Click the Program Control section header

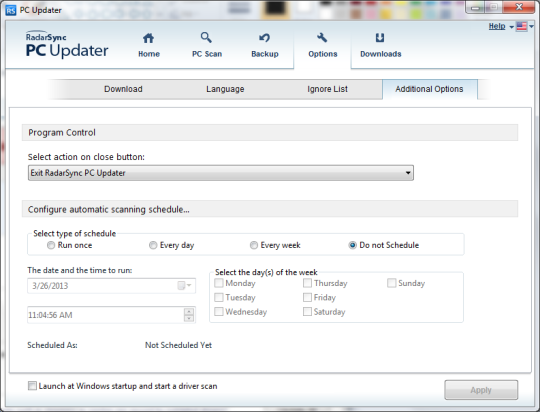tap(270, 133)
